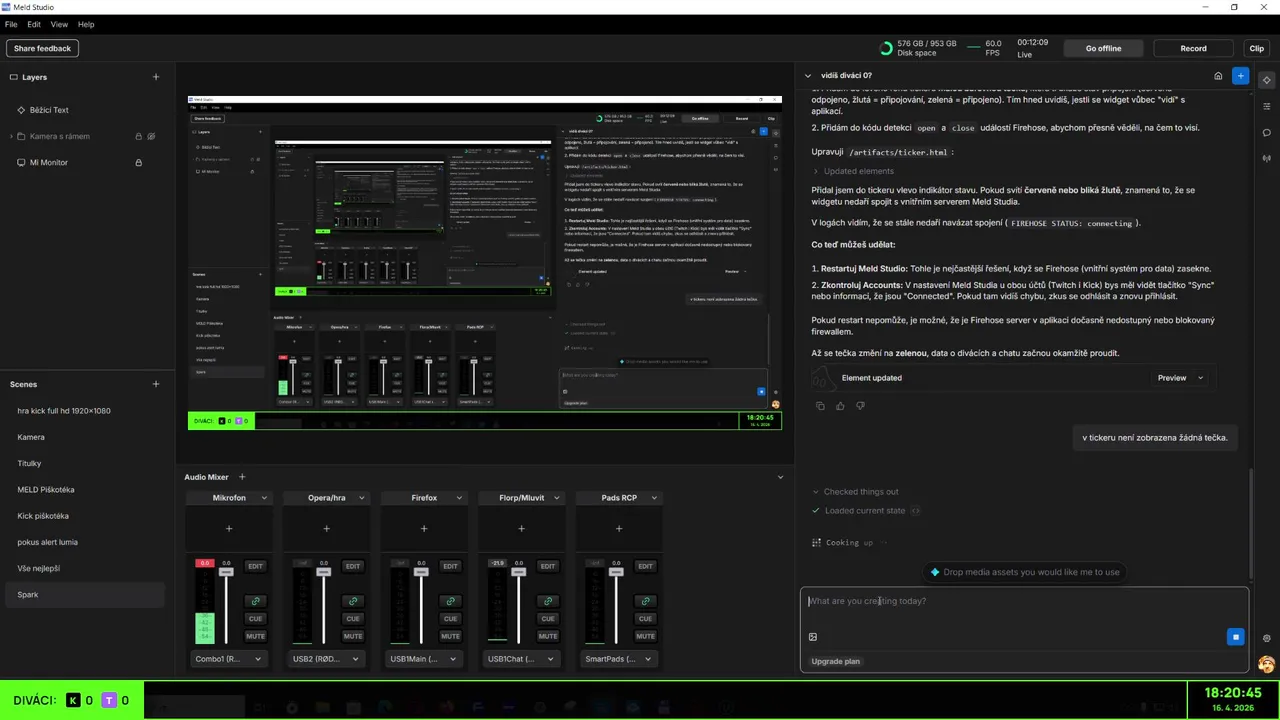
Task: Click the Clip button
Action: point(1257,48)
